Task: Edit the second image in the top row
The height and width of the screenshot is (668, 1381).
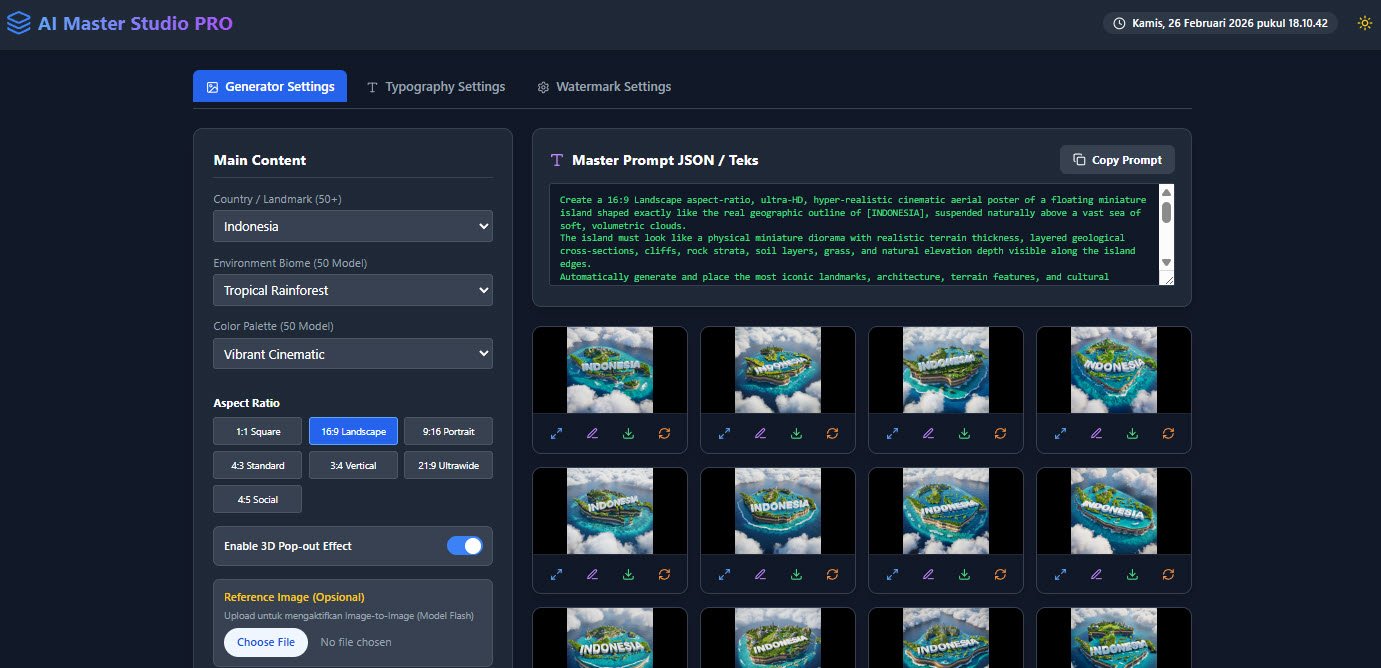Action: [761, 433]
